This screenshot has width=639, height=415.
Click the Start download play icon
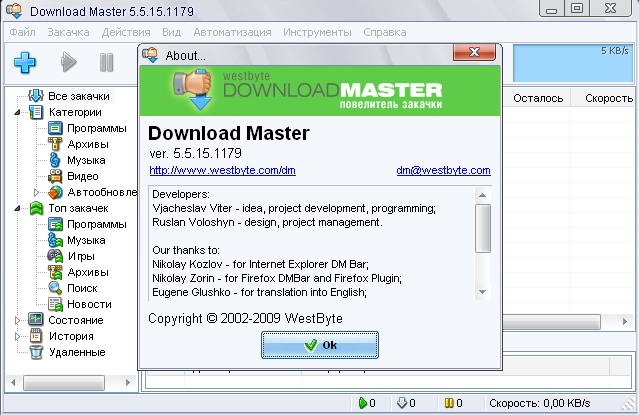[x=68, y=62]
